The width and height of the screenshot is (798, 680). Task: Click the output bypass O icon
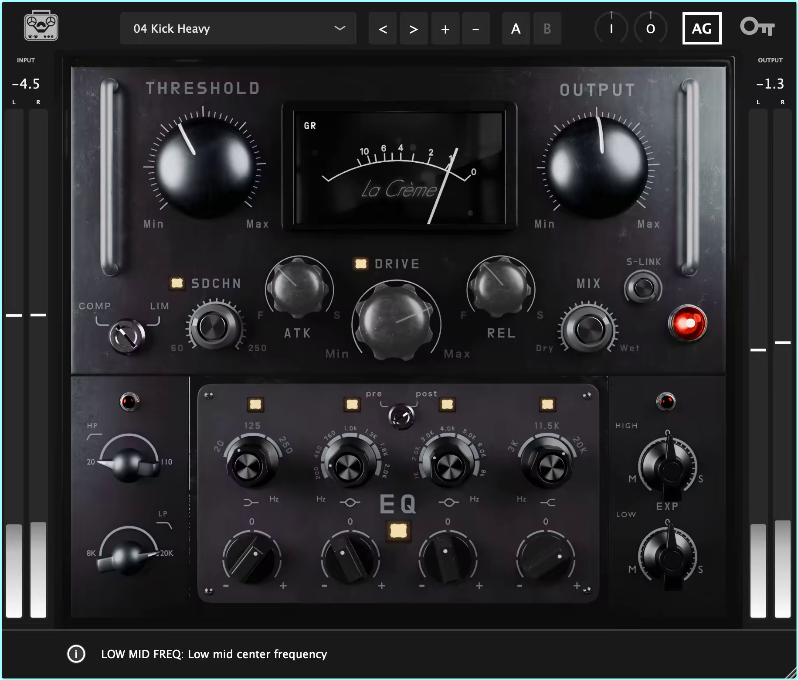click(x=650, y=28)
